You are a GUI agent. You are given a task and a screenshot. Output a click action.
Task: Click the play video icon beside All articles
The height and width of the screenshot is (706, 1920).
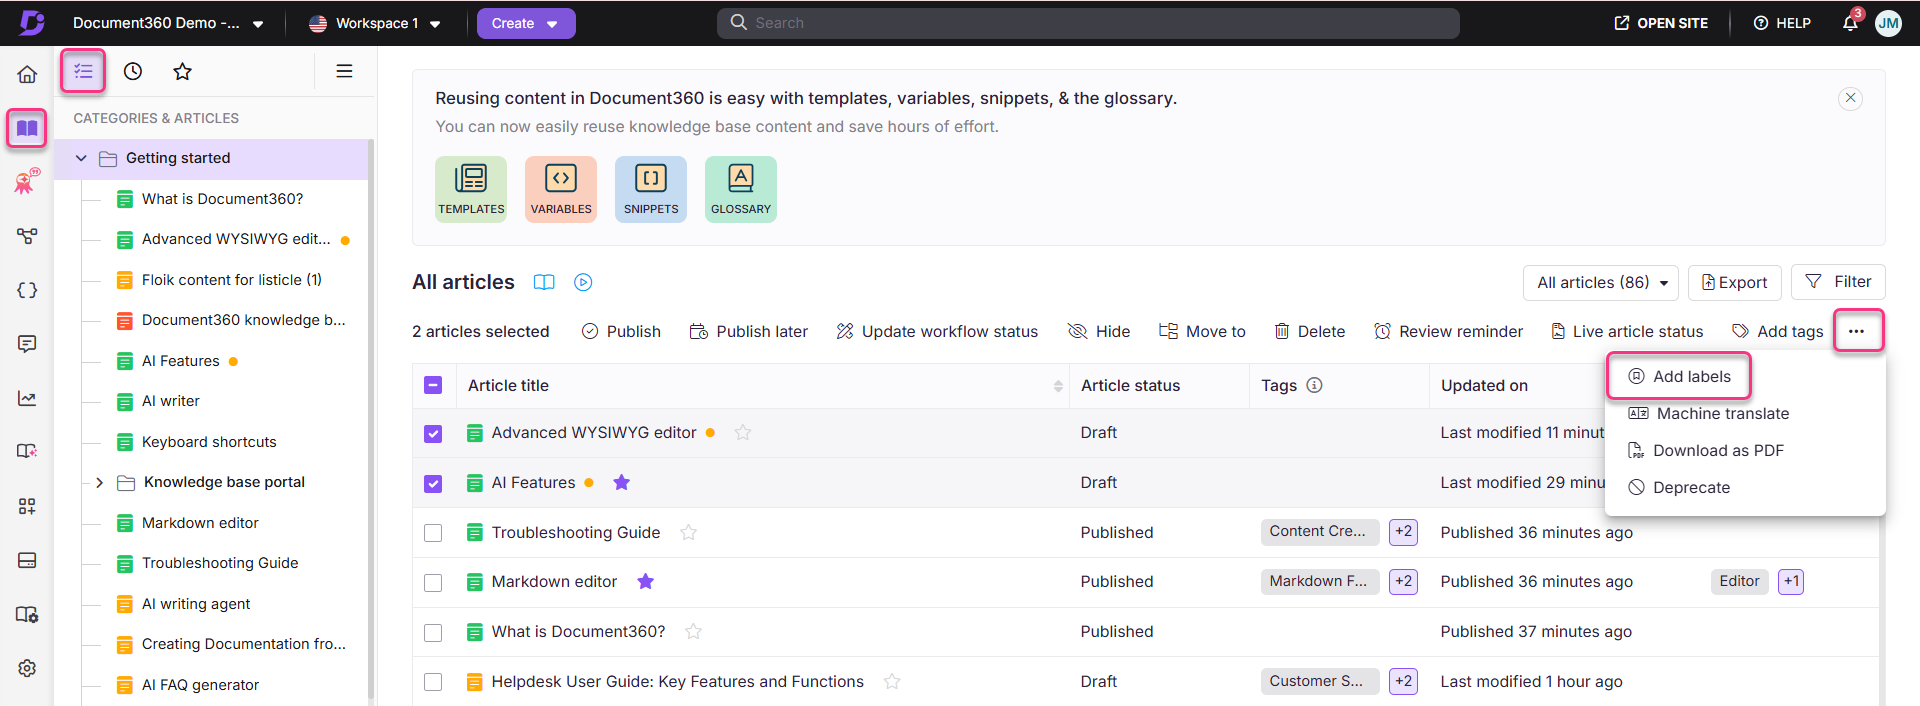[583, 282]
